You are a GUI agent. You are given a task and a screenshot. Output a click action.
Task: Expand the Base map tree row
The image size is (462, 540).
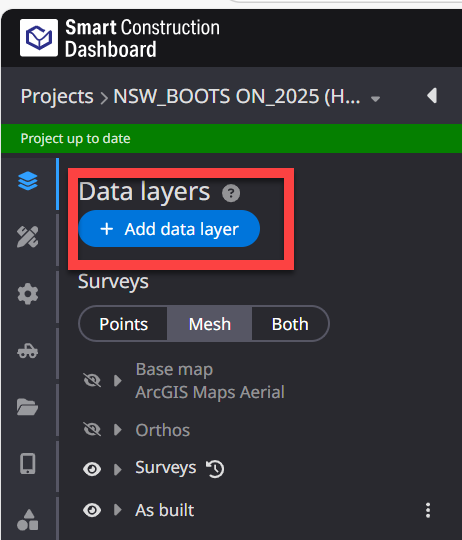(118, 381)
